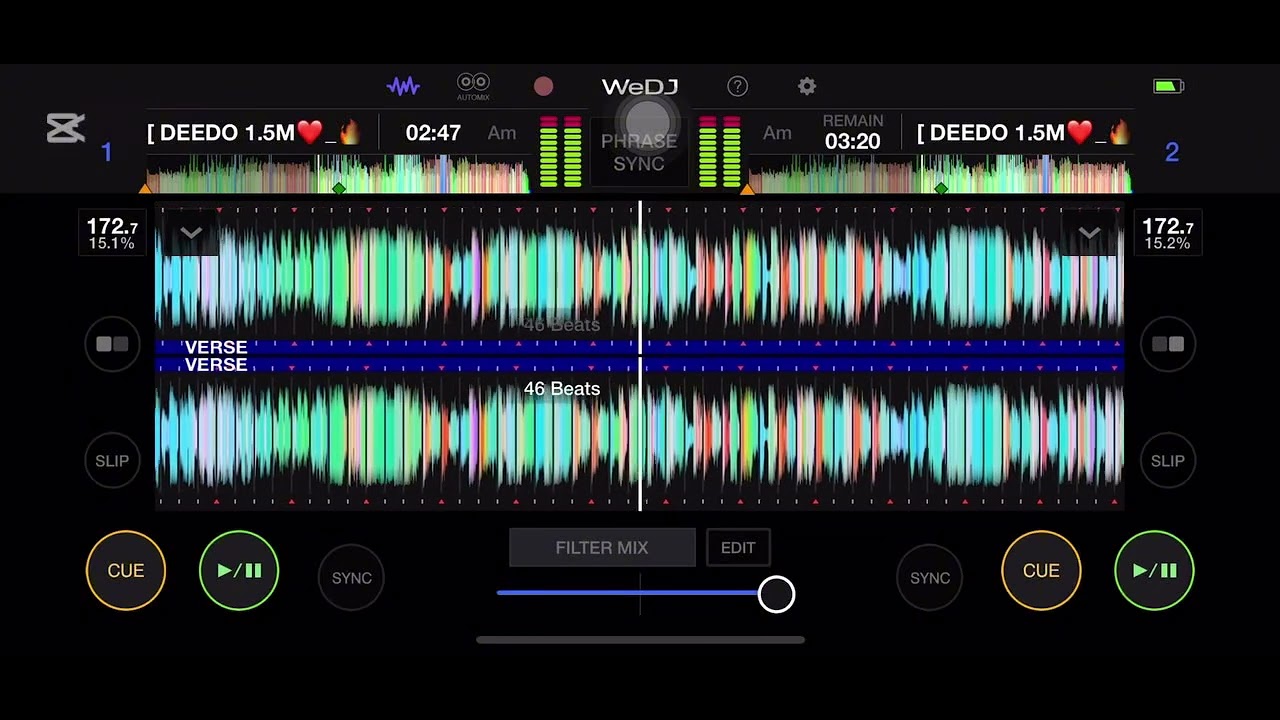Jump within deck 2 overview waveform
Screen dimensions: 1280x720
[x=940, y=173]
